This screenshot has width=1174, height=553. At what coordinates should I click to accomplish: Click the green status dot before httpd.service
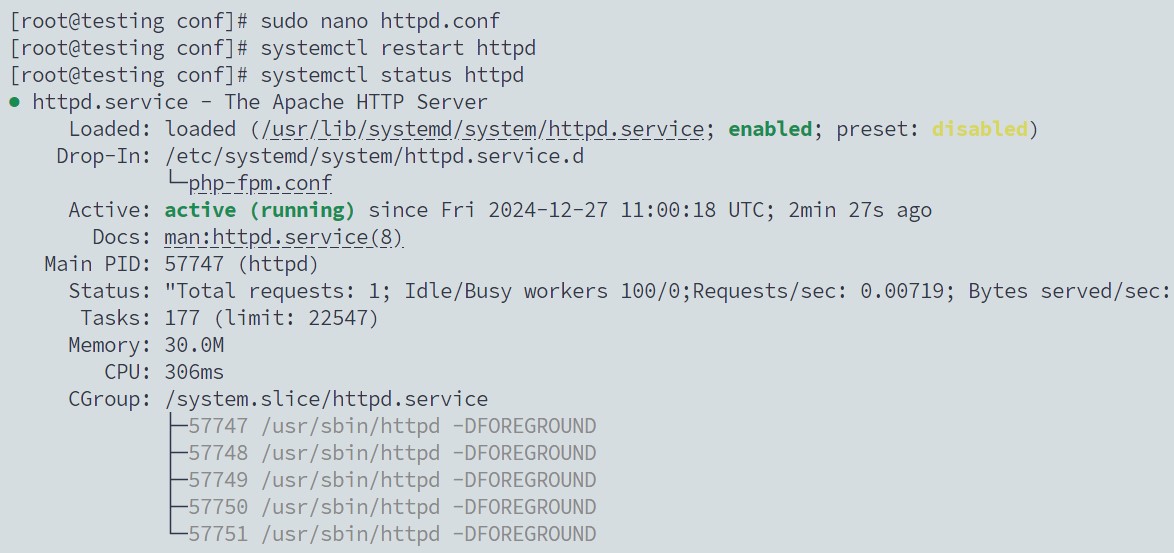tap(14, 102)
